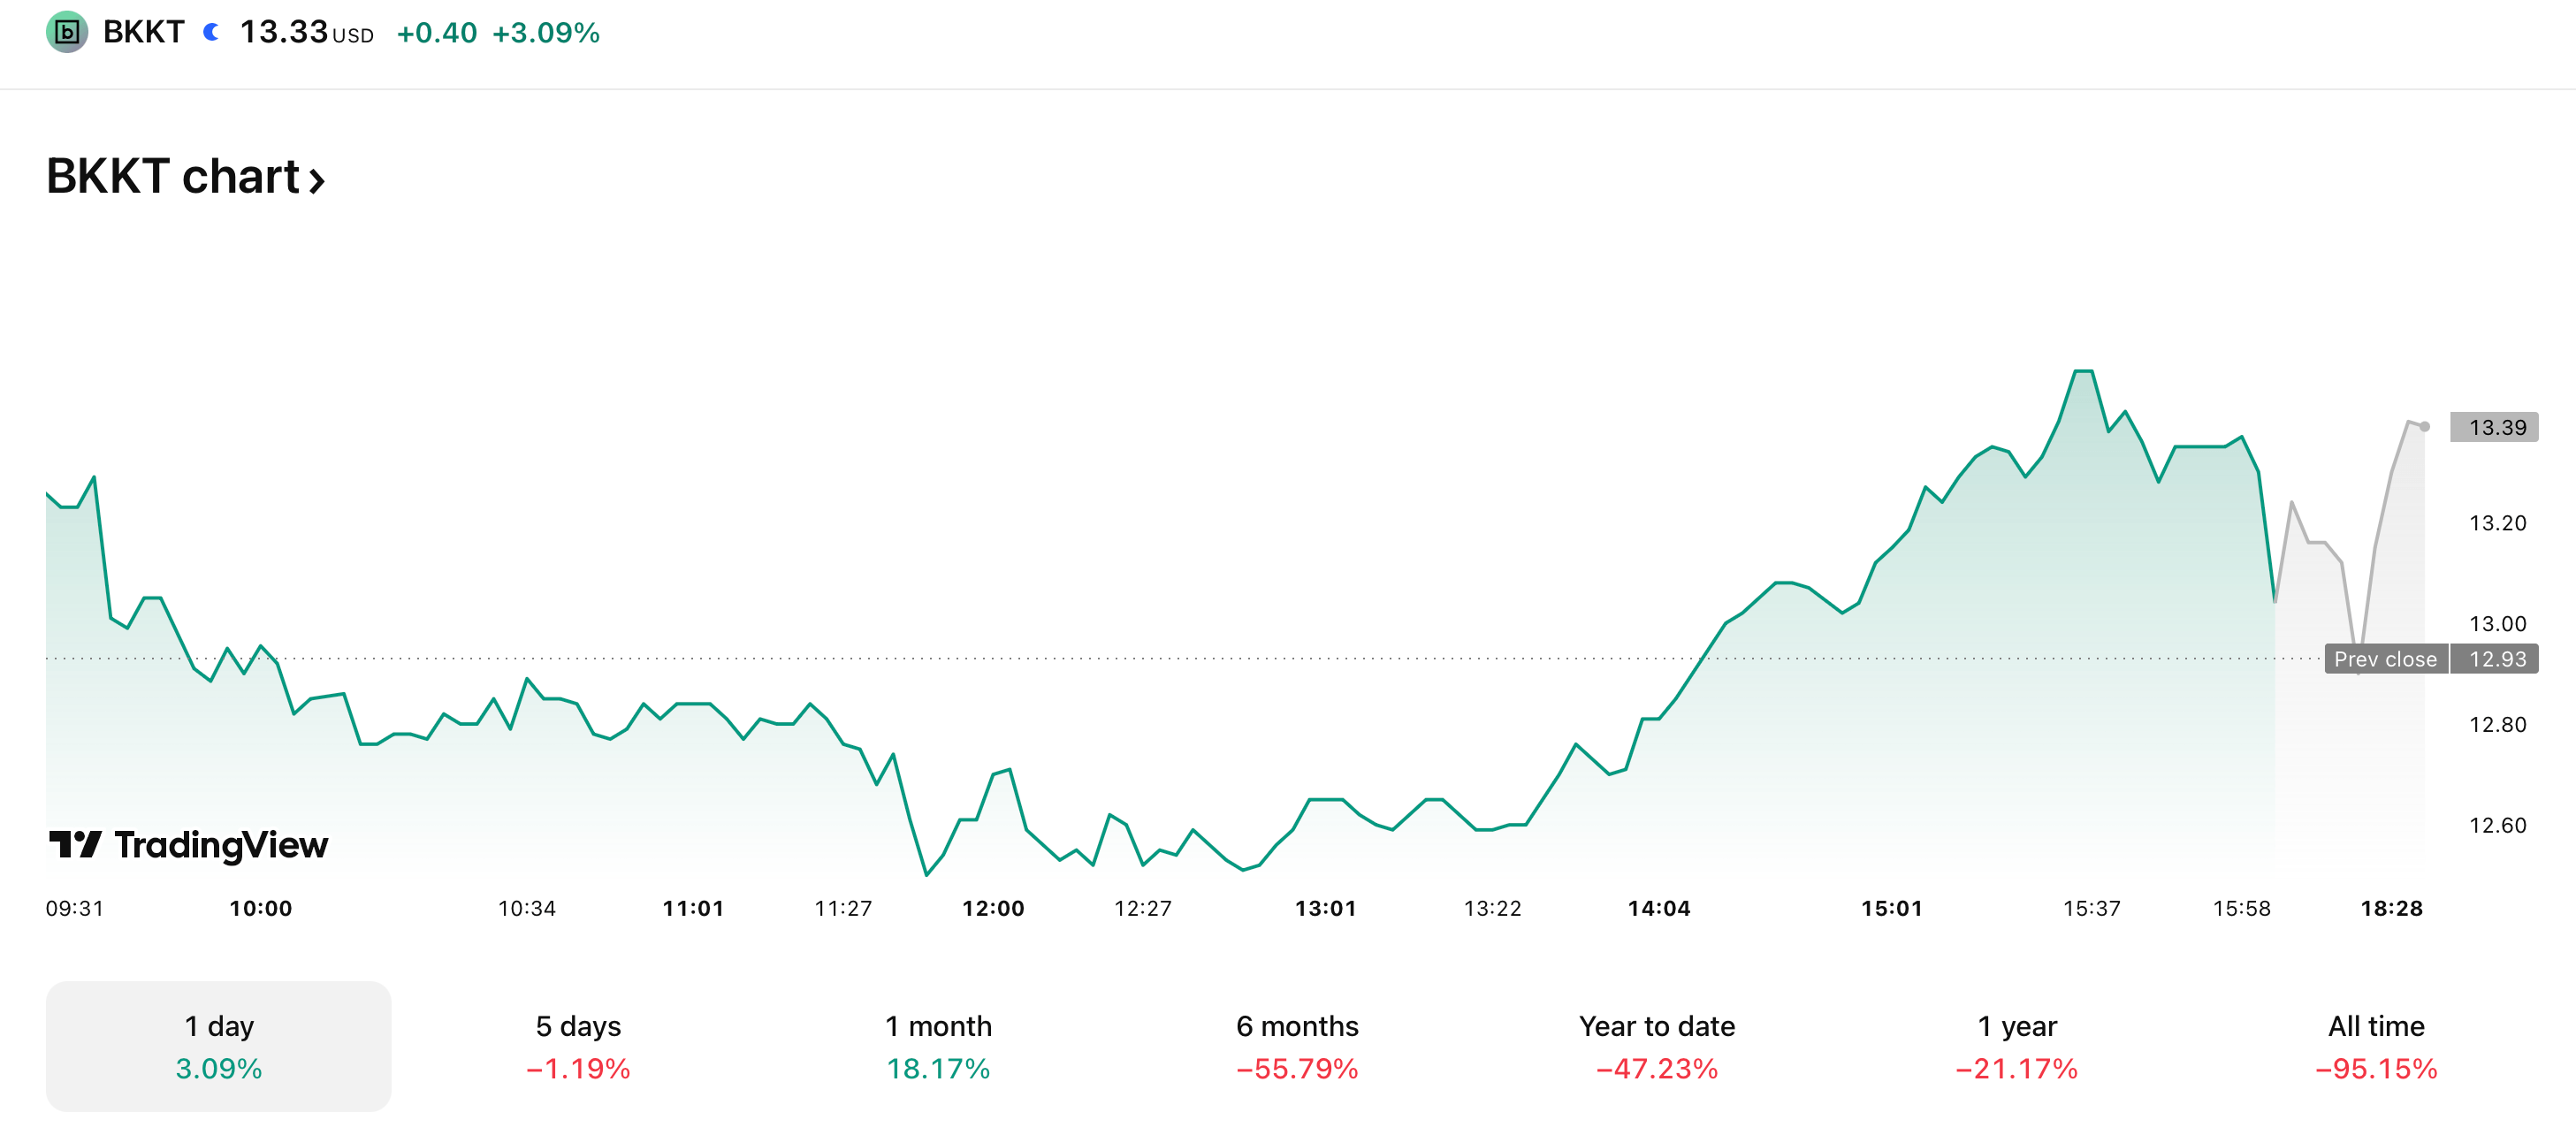Choose the Year to date range

click(x=1657, y=1045)
